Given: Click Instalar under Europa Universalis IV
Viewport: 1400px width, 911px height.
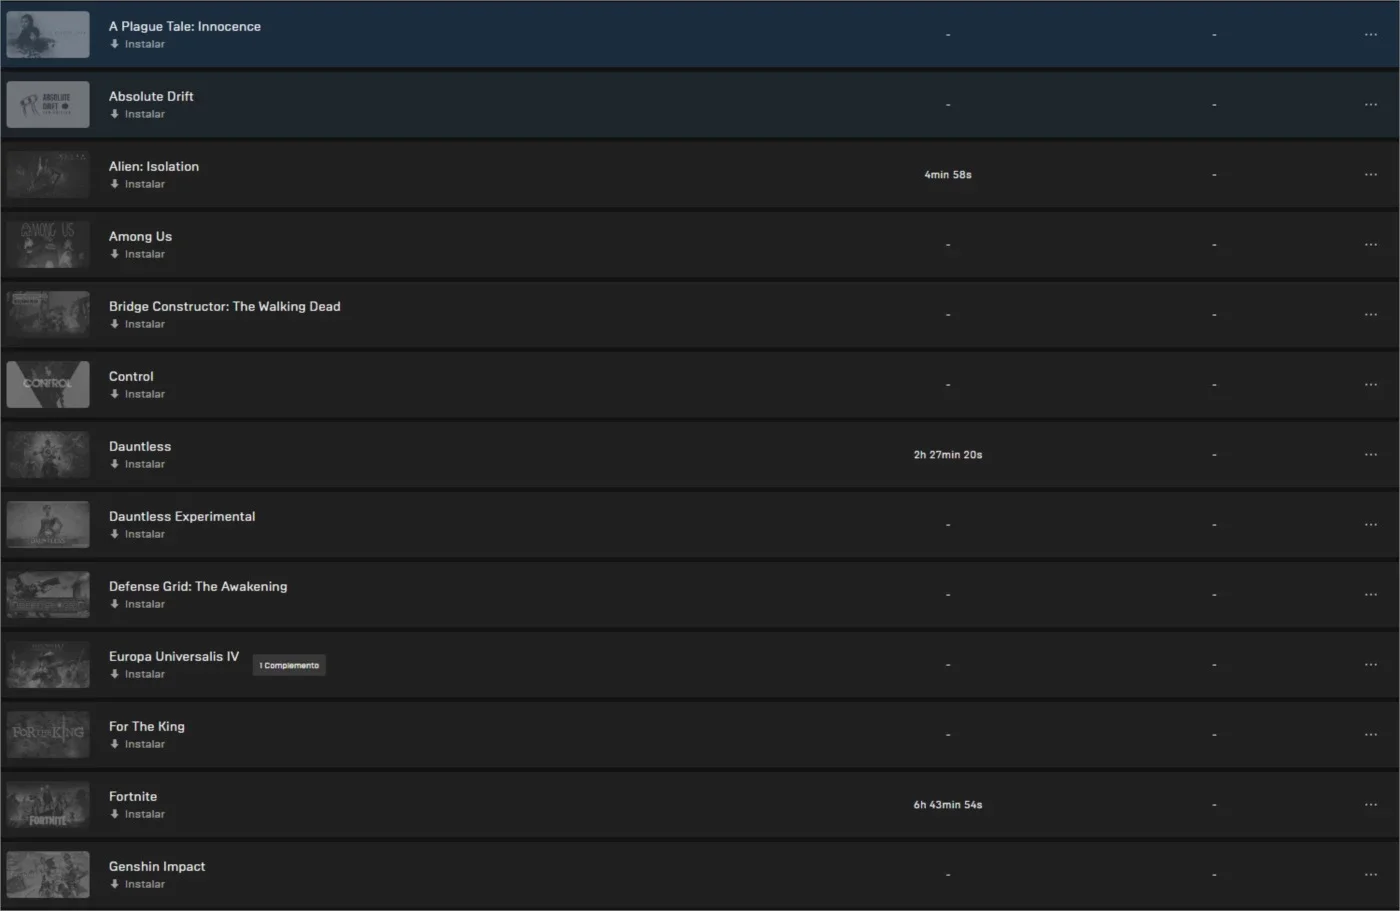Looking at the screenshot, I should pos(138,674).
